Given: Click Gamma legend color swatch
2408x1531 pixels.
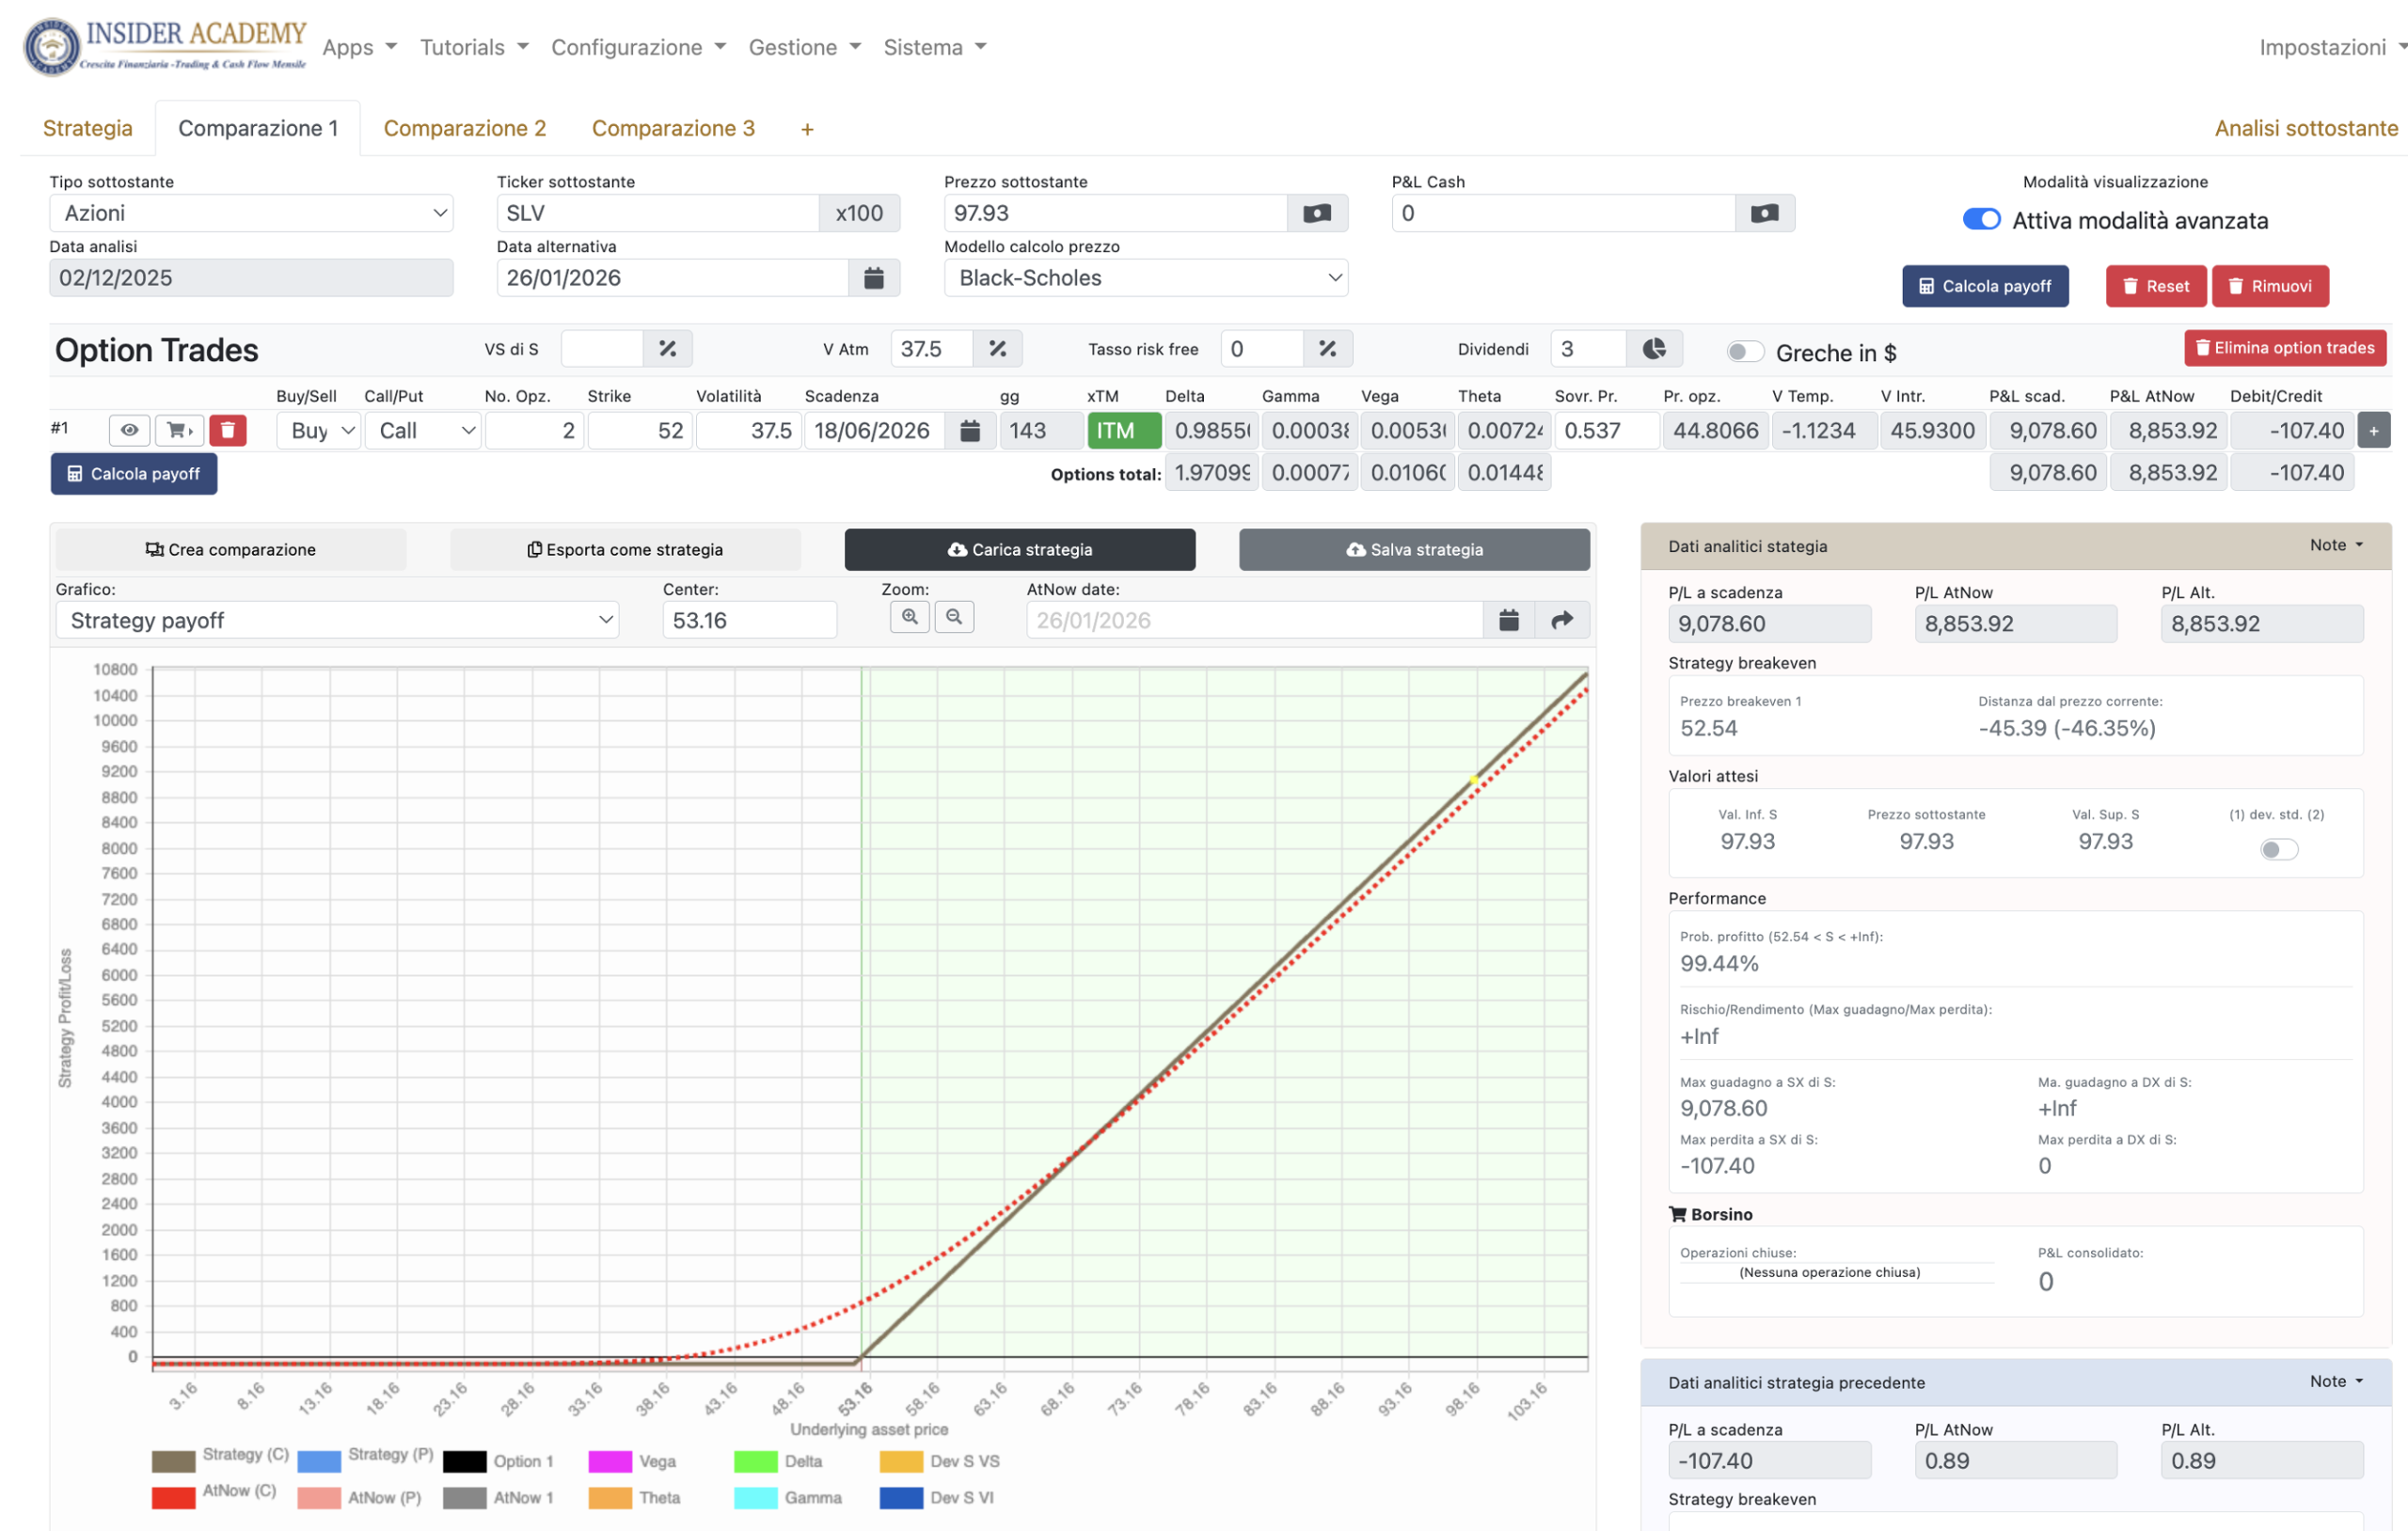Looking at the screenshot, I should (756, 1497).
